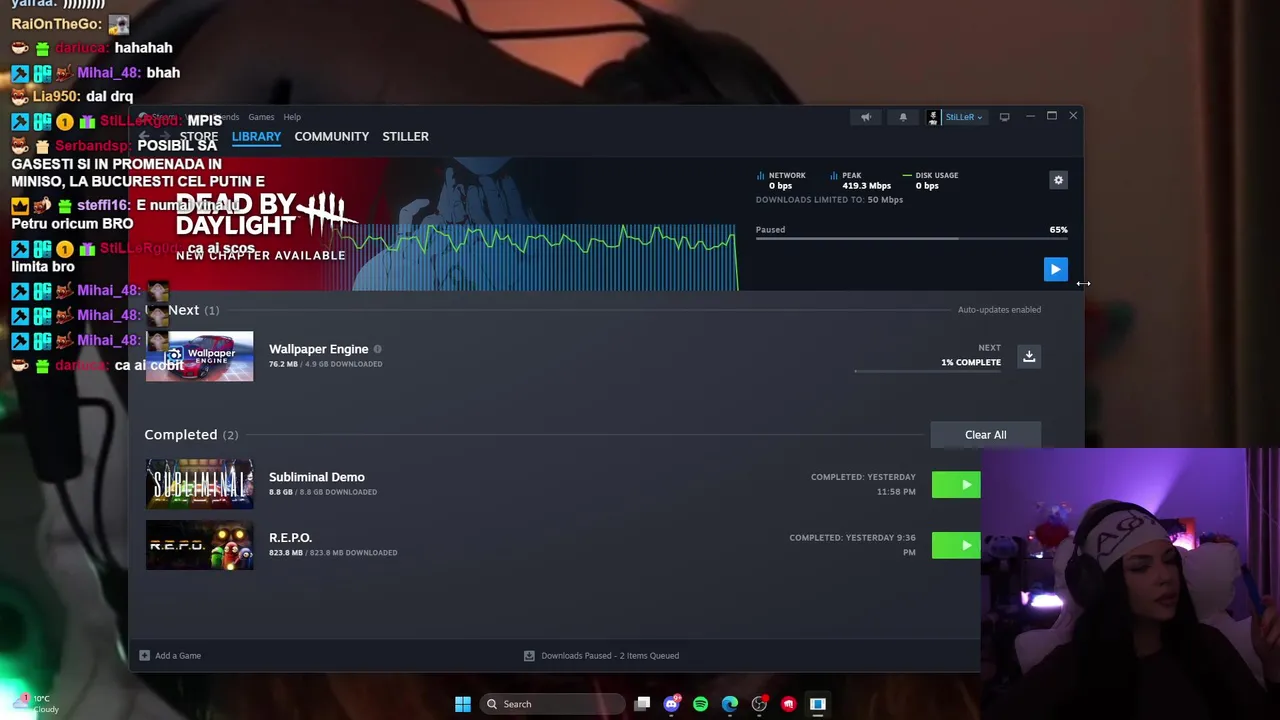The image size is (1280, 720).
Task: Open Discord from the taskbar
Action: (671, 704)
